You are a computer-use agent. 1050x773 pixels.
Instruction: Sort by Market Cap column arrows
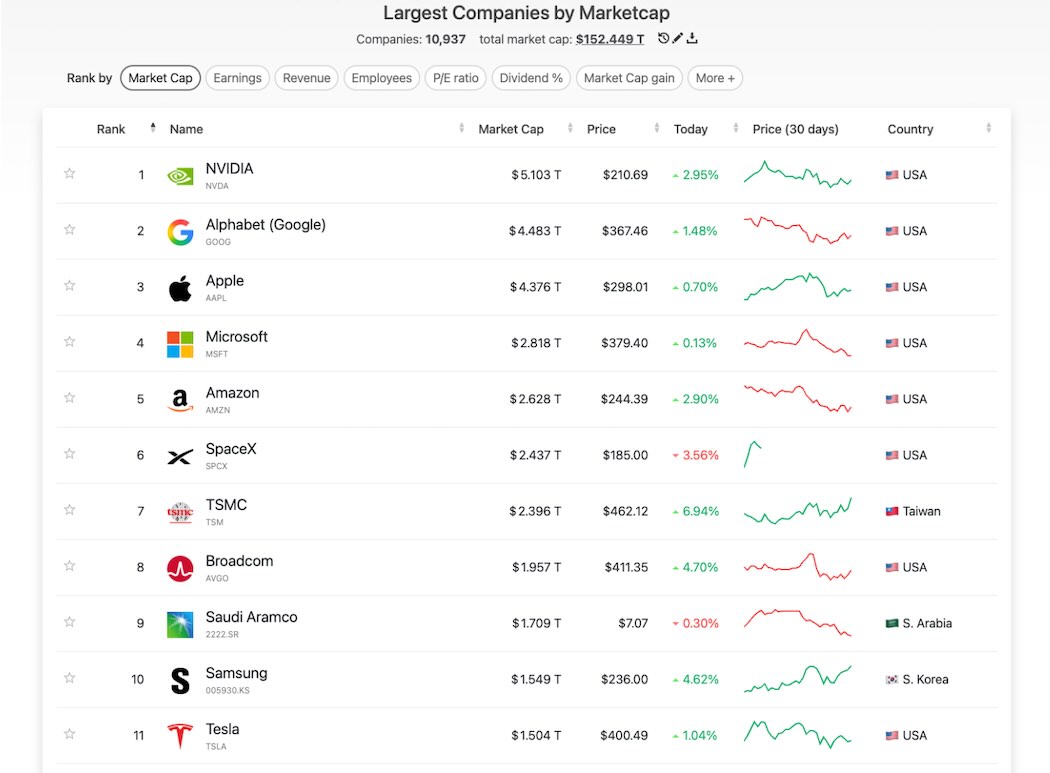pyautogui.click(x=570, y=127)
